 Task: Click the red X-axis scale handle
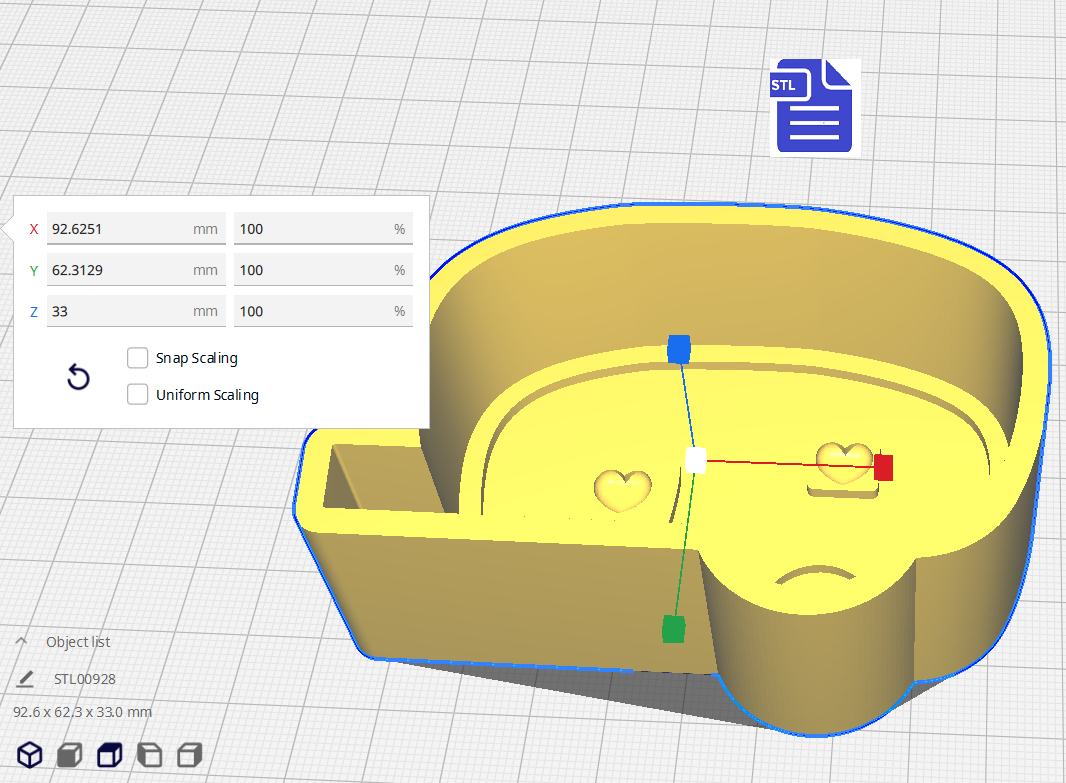coord(883,467)
